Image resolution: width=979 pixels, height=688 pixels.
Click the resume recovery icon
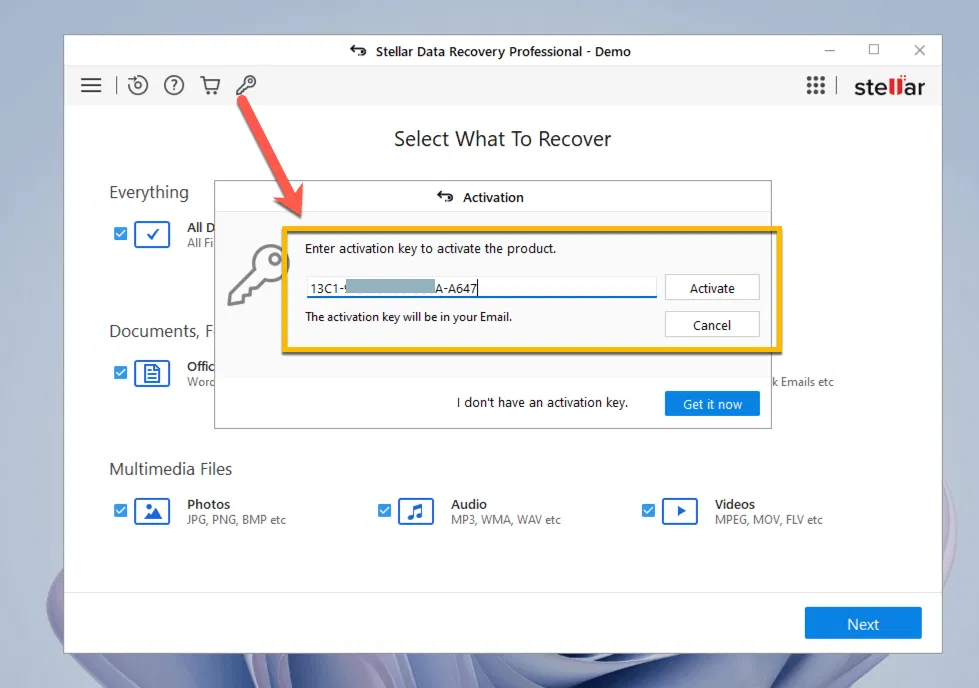(138, 85)
